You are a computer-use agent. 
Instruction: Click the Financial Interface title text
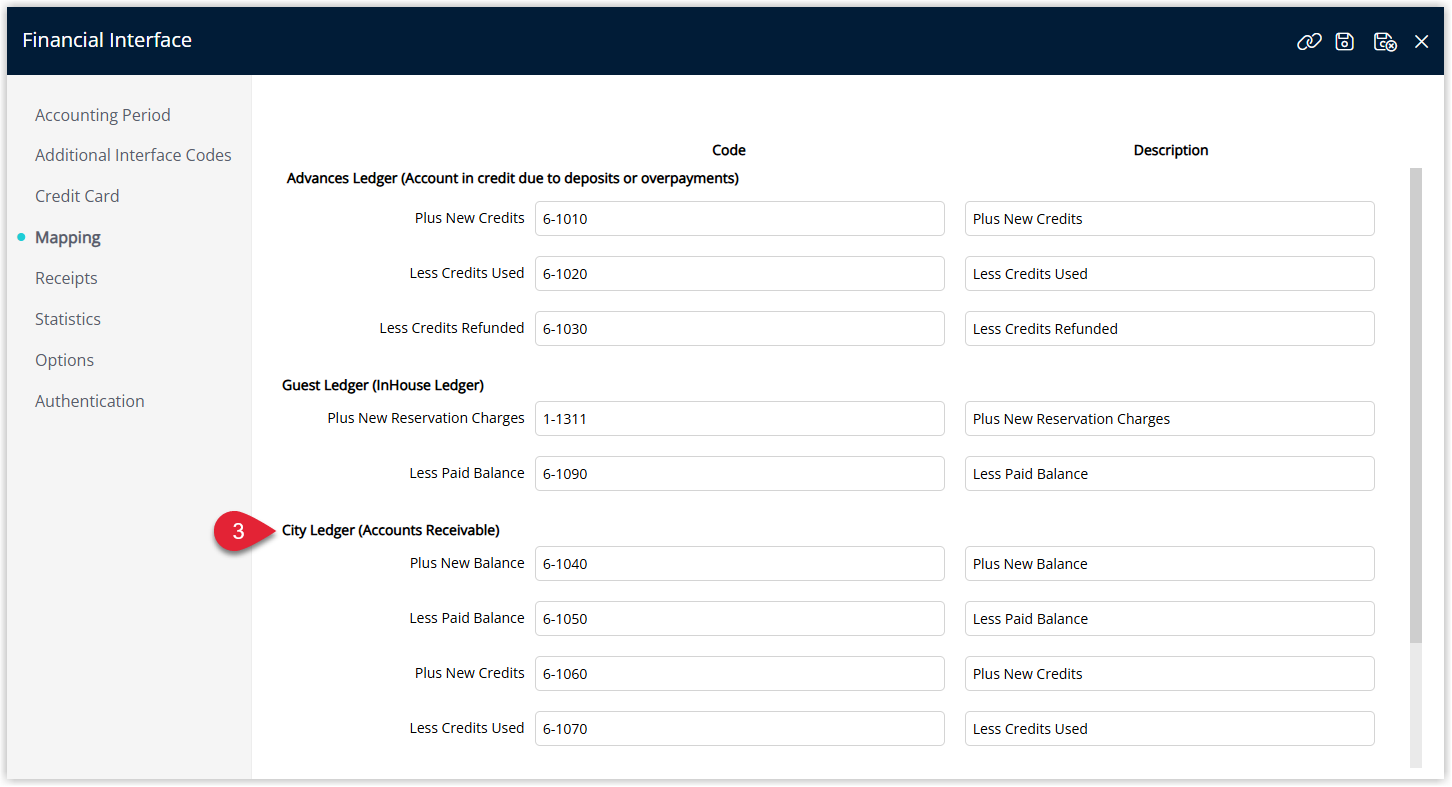[107, 40]
